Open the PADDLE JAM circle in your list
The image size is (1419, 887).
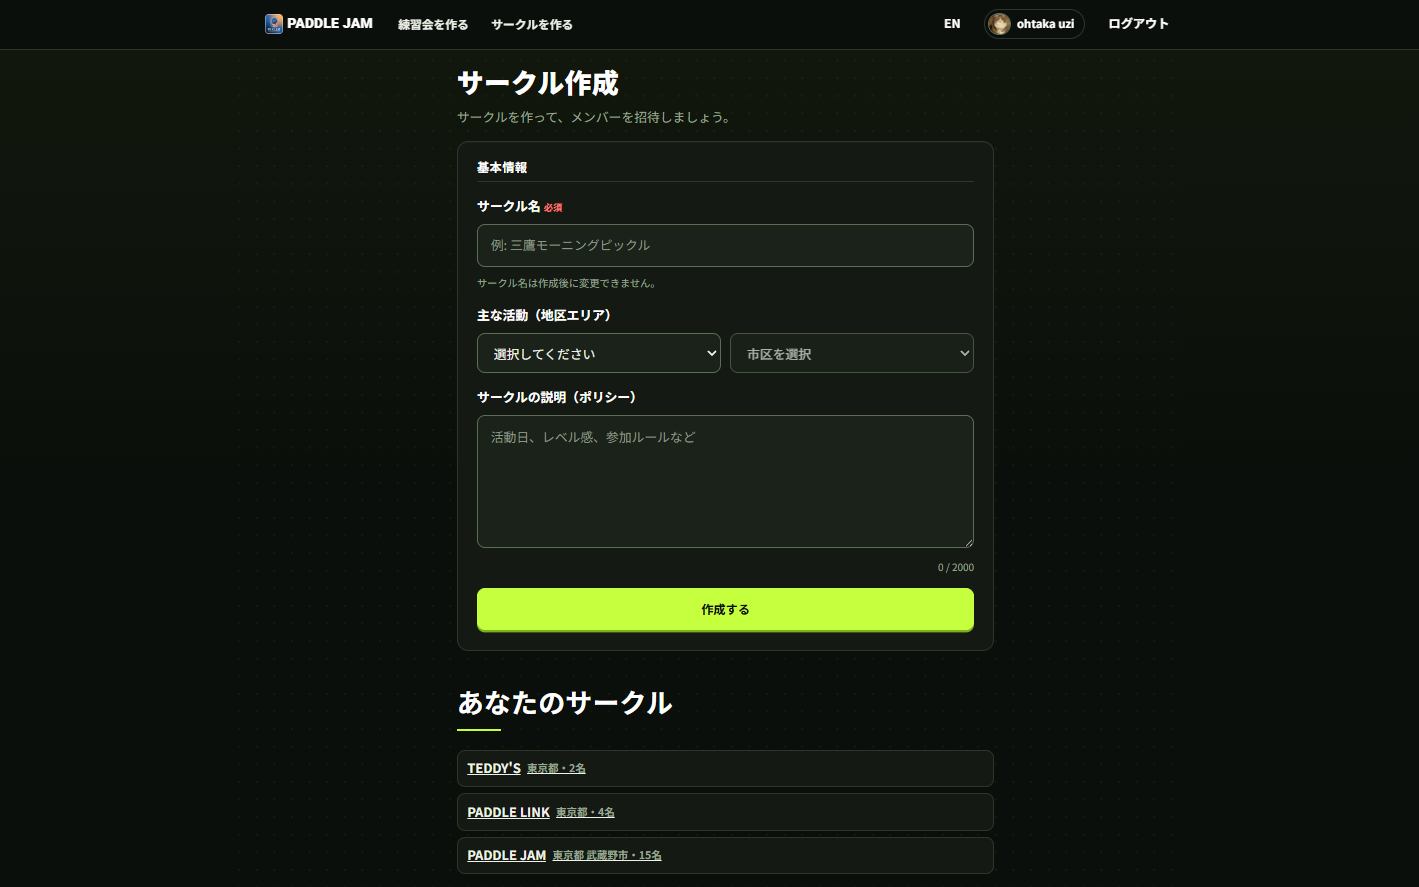point(506,855)
